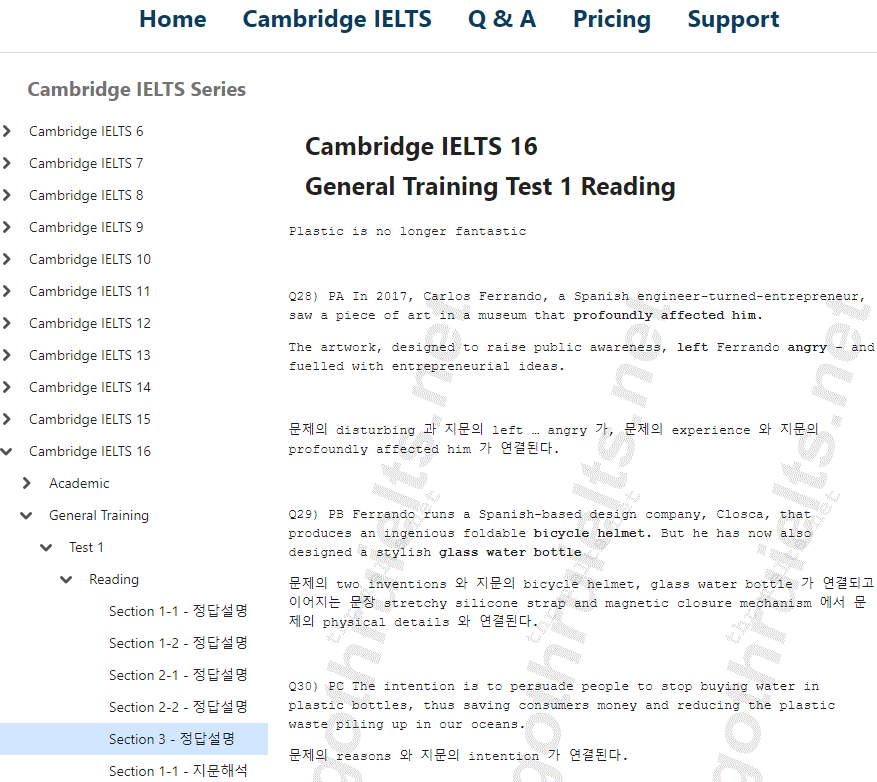The height and width of the screenshot is (782, 877).
Task: Expand Cambridge IELTS 7 in the sidebar
Action: click(8, 163)
